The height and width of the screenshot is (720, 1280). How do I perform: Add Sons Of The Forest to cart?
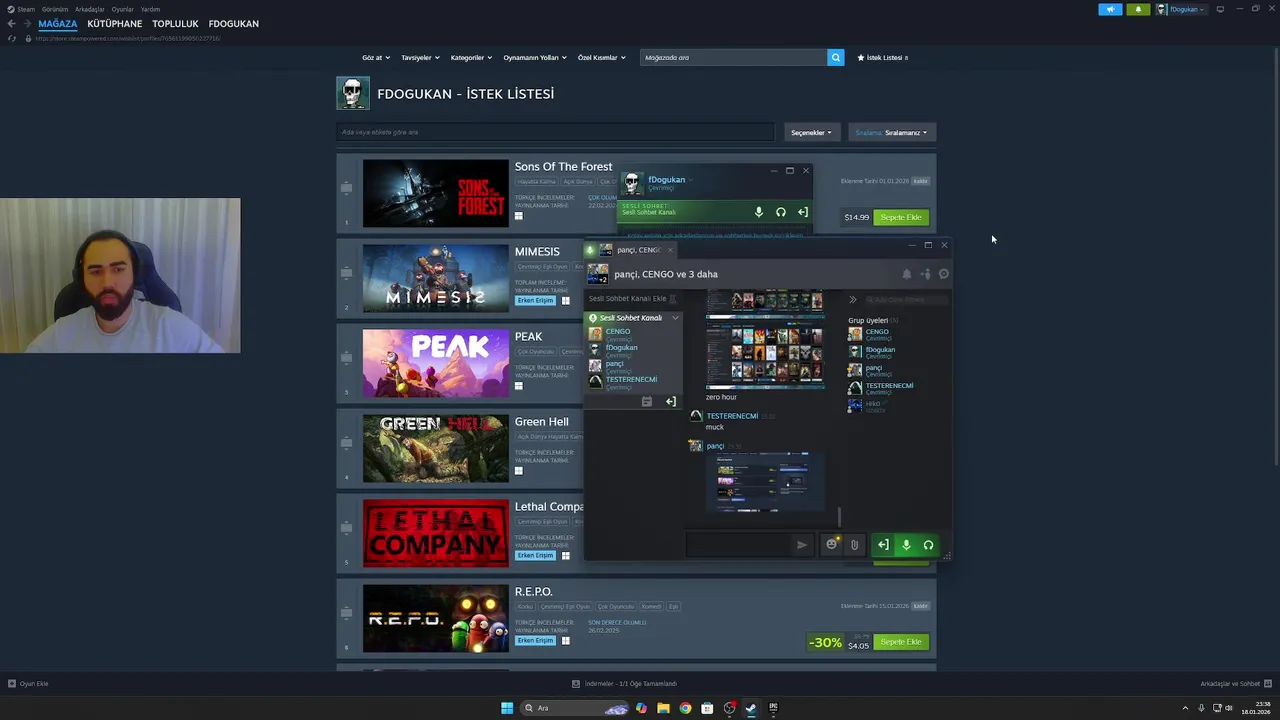tap(901, 217)
